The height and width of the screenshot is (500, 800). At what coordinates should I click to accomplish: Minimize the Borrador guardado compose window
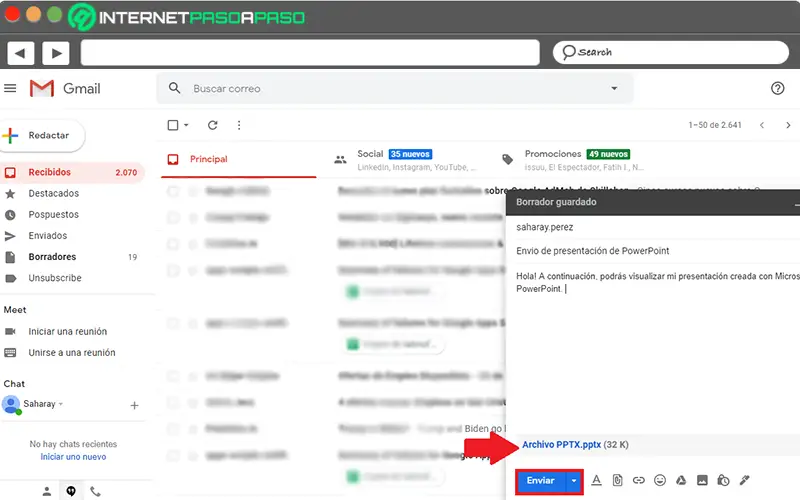796,205
